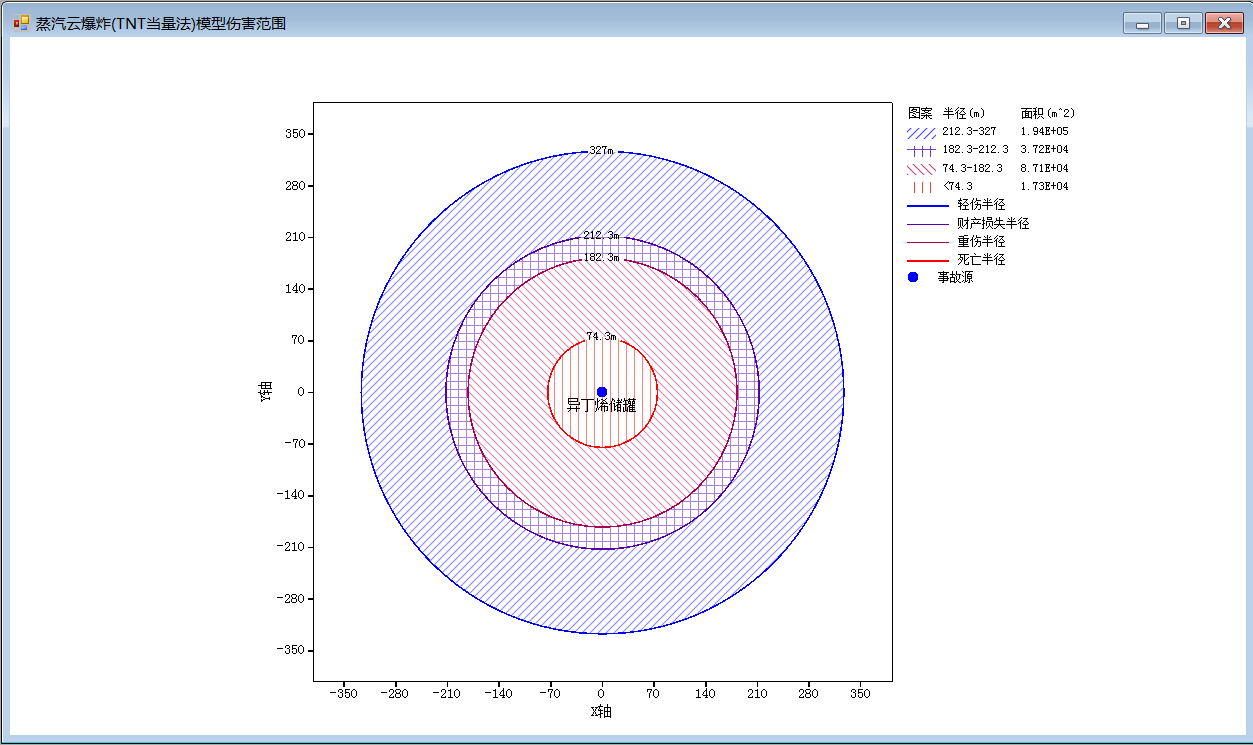Screen dimensions: 1253x745
Task: Click the 212.3-327 radius range text
Action: 969,132
